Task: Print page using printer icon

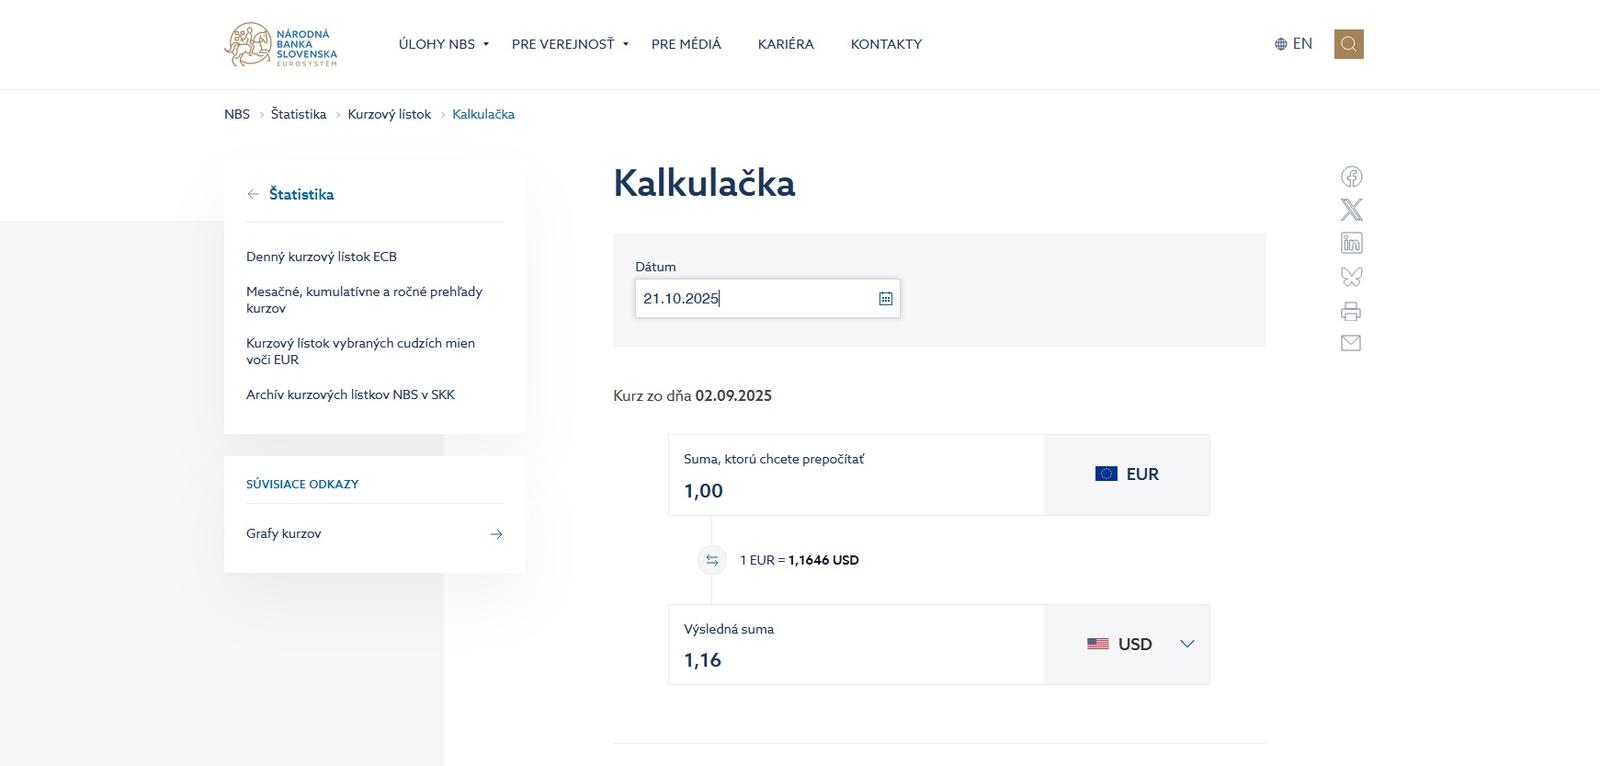Action: click(1351, 311)
